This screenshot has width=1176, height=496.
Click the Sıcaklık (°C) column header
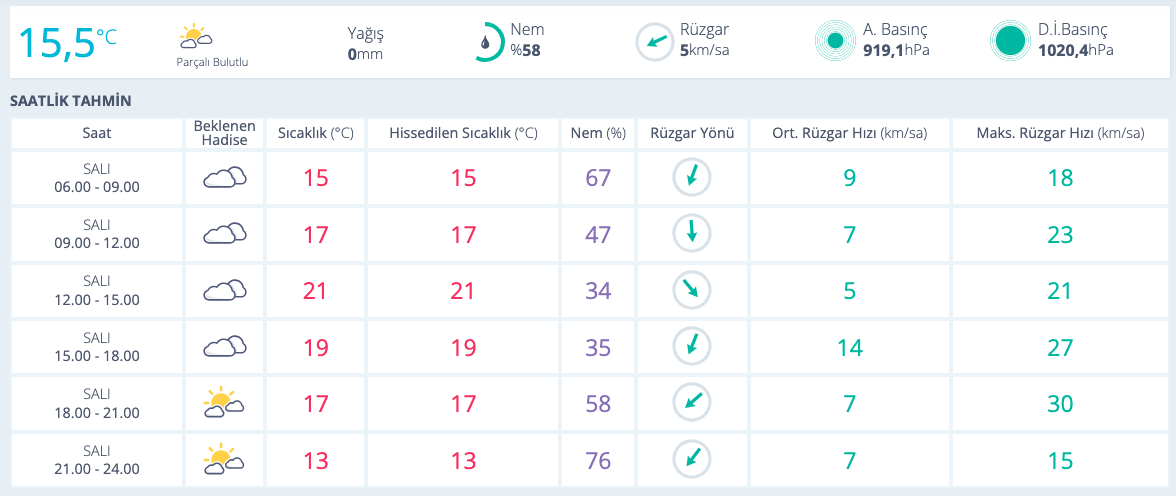pos(315,133)
